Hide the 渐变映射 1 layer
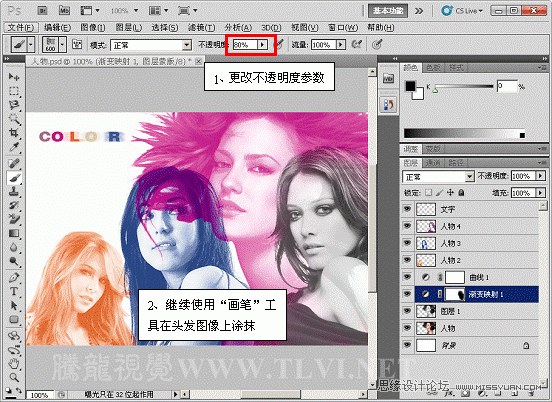This screenshot has width=552, height=402. [x=407, y=294]
